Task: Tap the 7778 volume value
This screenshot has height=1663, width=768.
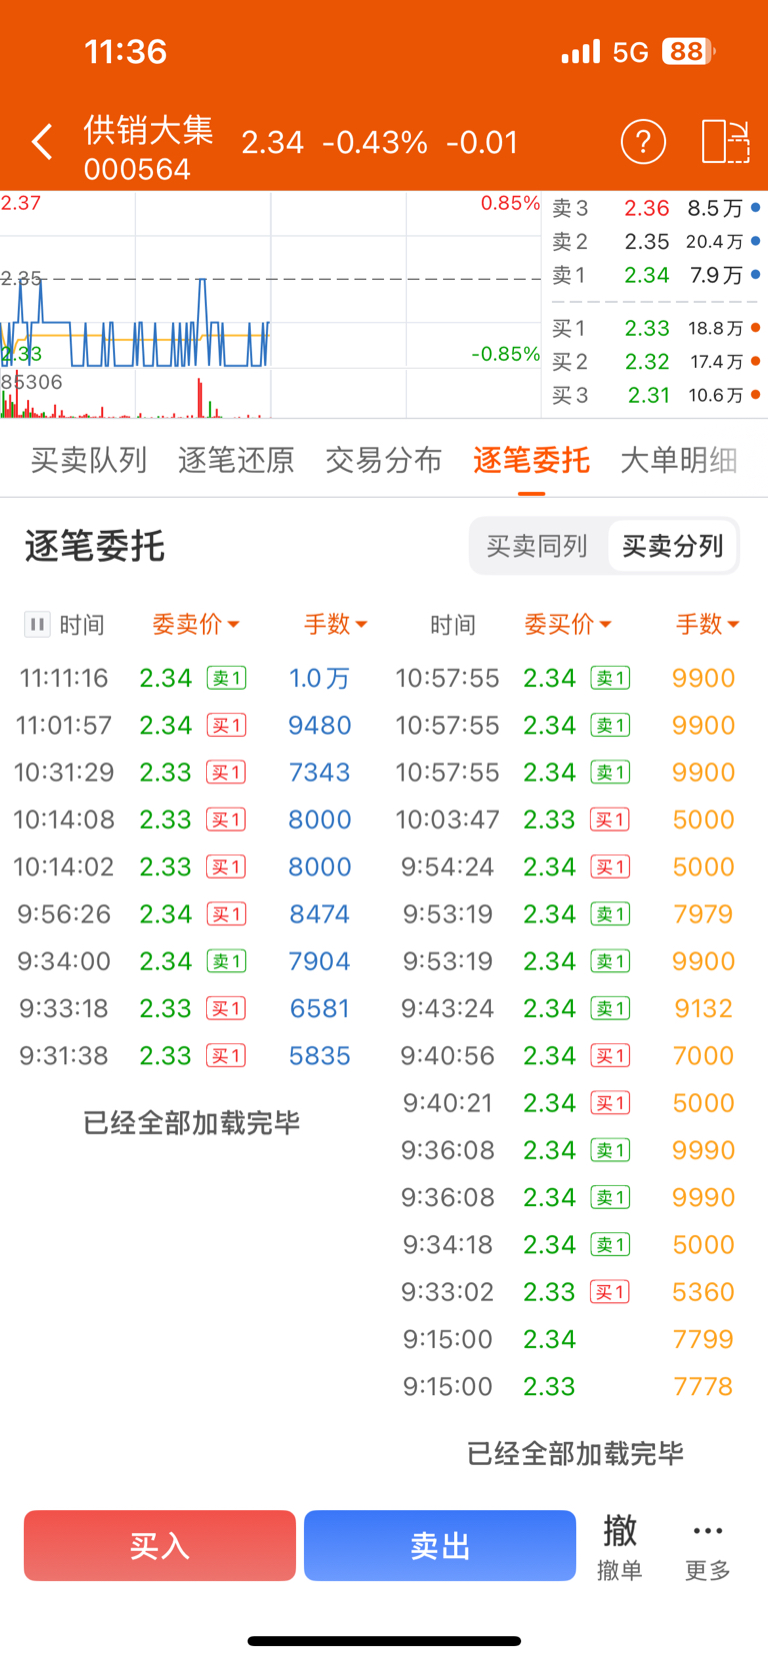Action: click(x=704, y=1387)
